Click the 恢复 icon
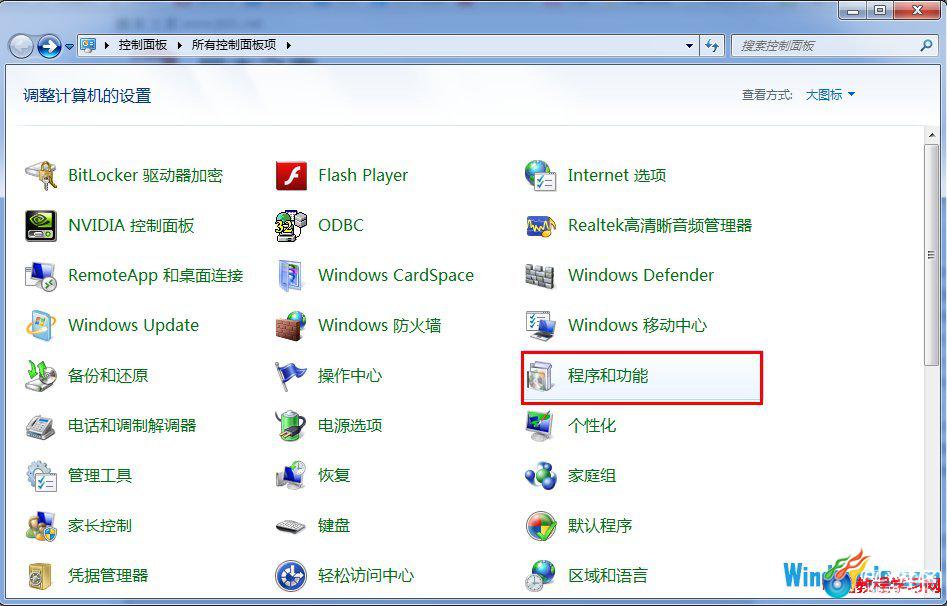 (291, 476)
